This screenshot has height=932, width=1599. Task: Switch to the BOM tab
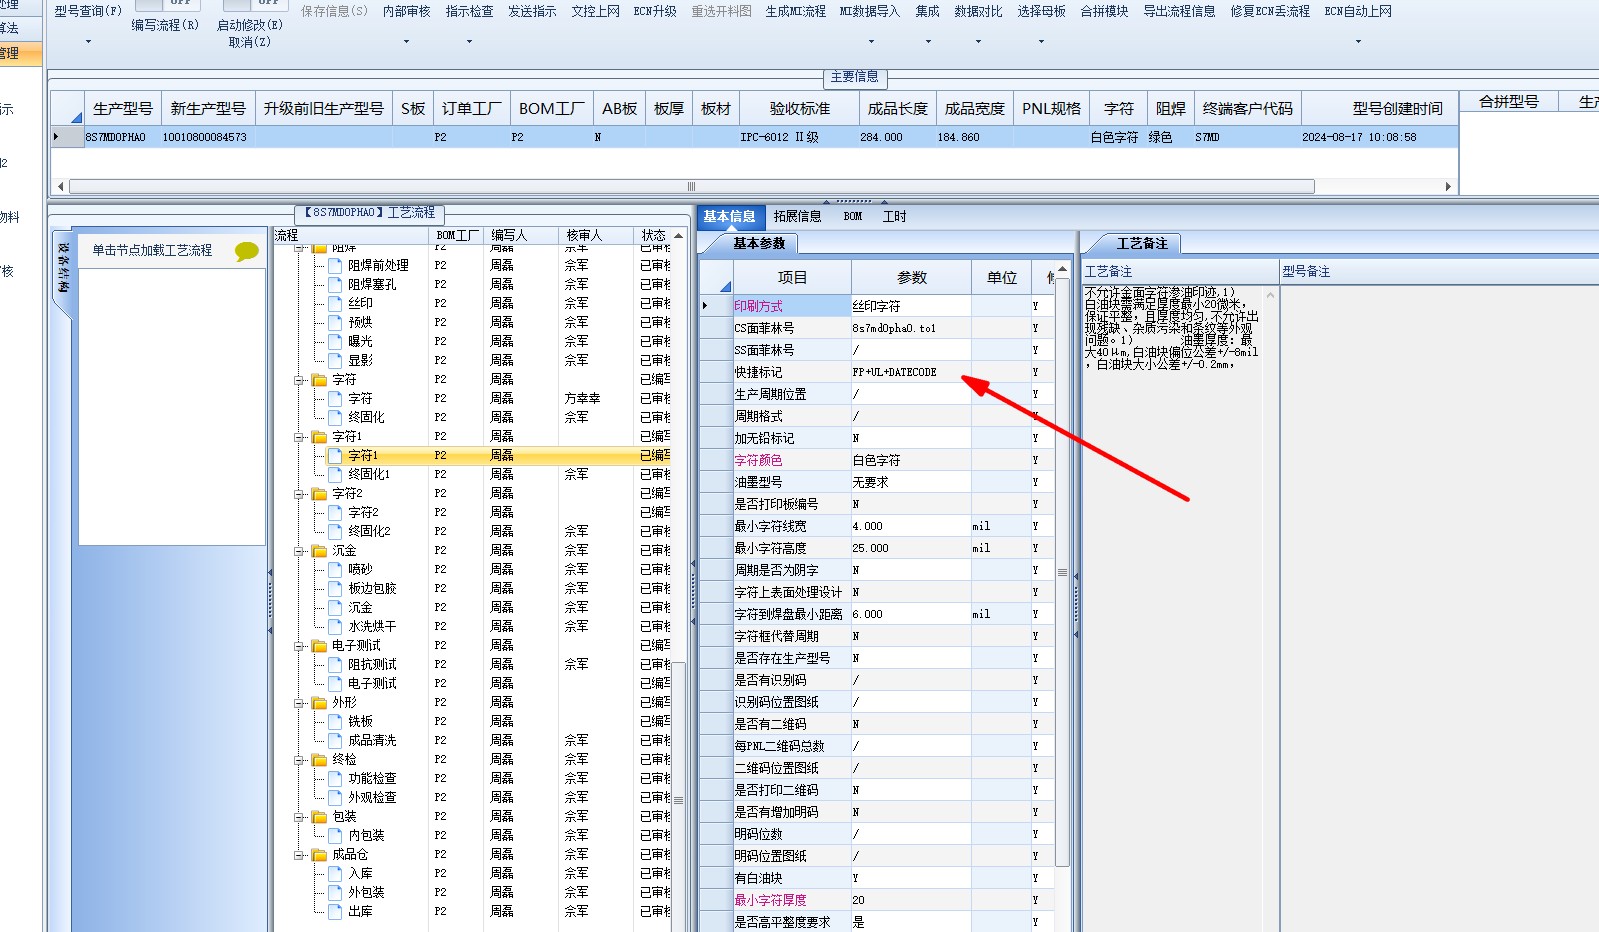[x=852, y=216]
